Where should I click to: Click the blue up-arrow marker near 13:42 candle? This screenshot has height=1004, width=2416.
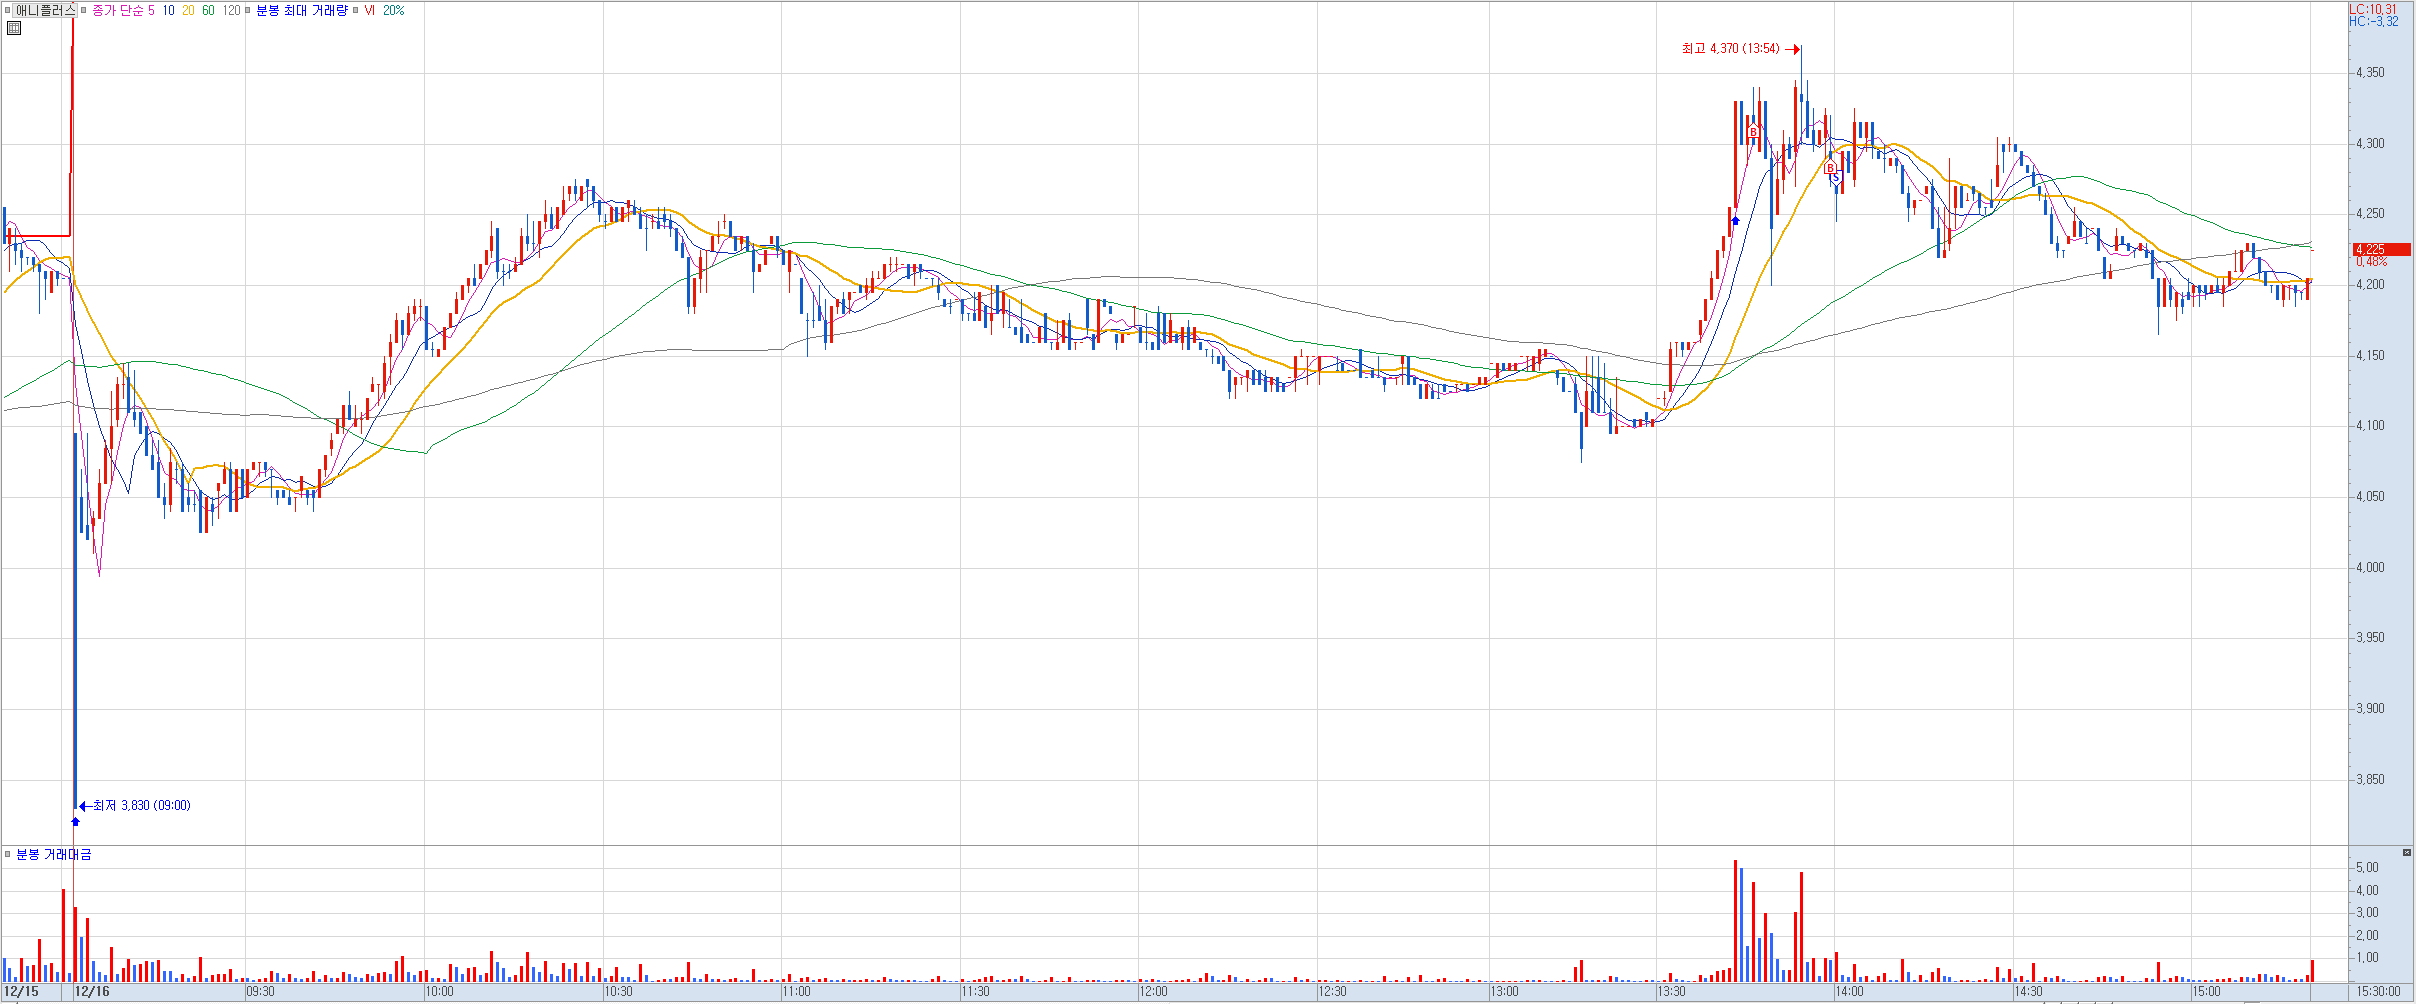[x=1736, y=220]
